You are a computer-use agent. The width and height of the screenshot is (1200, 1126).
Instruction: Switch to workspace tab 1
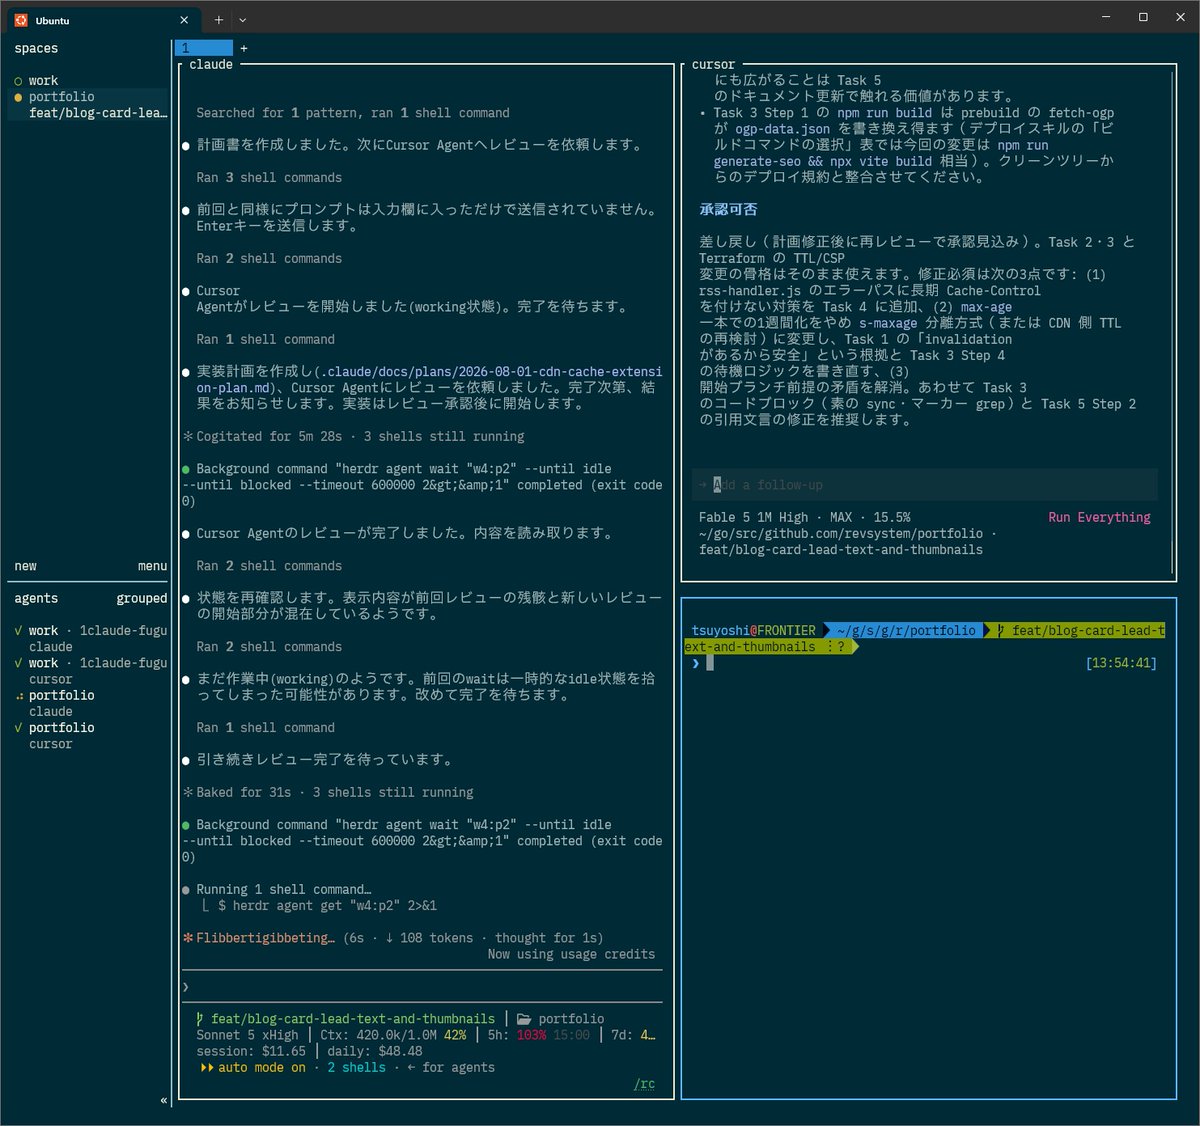pyautogui.click(x=204, y=48)
